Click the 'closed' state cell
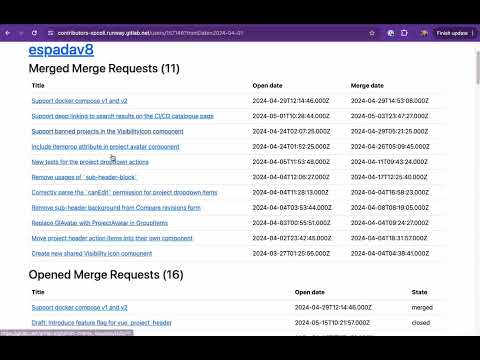This screenshot has height=360, width=480. click(x=421, y=323)
